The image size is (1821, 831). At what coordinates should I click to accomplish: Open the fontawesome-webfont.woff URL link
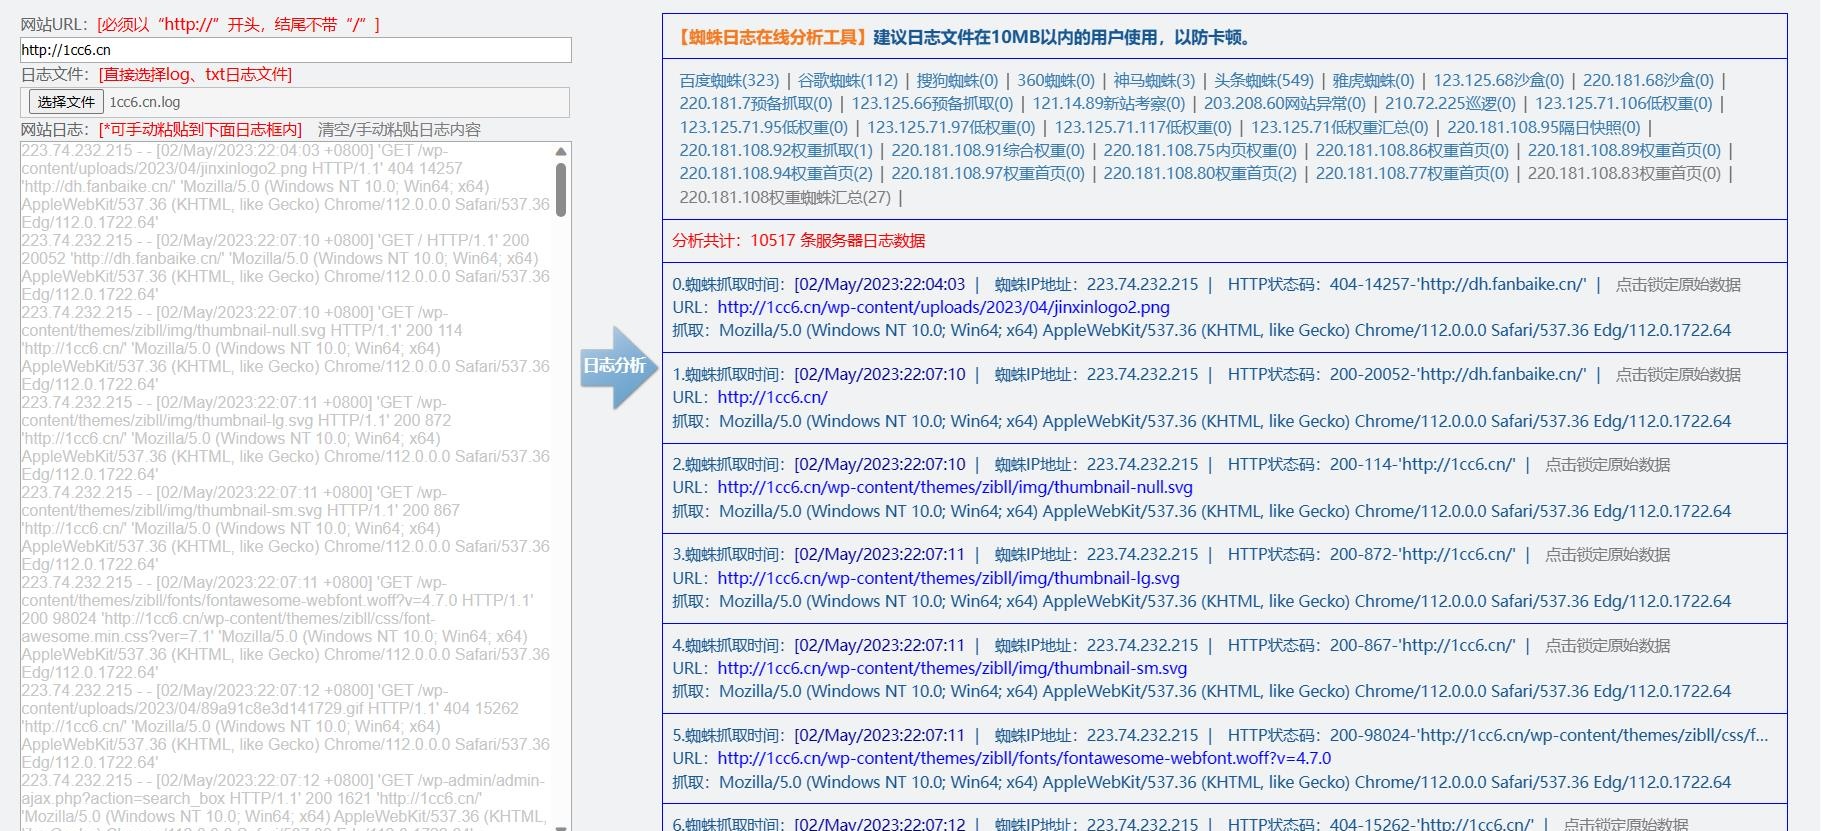pyautogui.click(x=1024, y=758)
